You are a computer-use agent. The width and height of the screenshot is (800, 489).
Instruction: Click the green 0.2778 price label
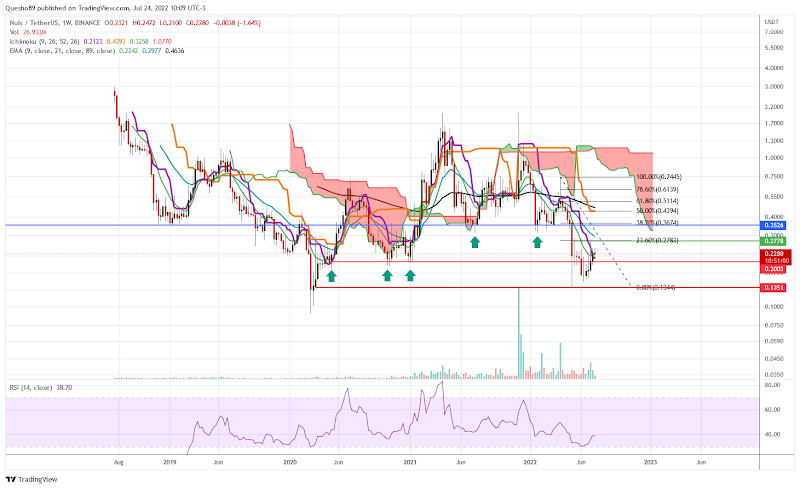click(x=773, y=241)
